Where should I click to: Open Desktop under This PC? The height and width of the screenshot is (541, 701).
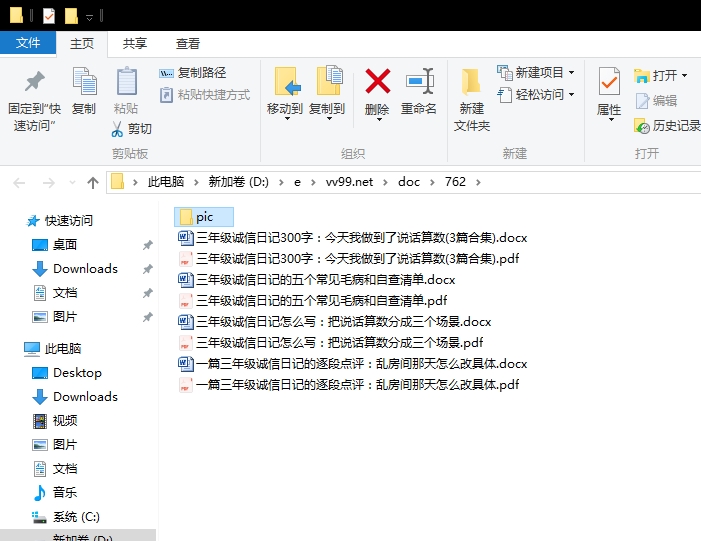67,372
